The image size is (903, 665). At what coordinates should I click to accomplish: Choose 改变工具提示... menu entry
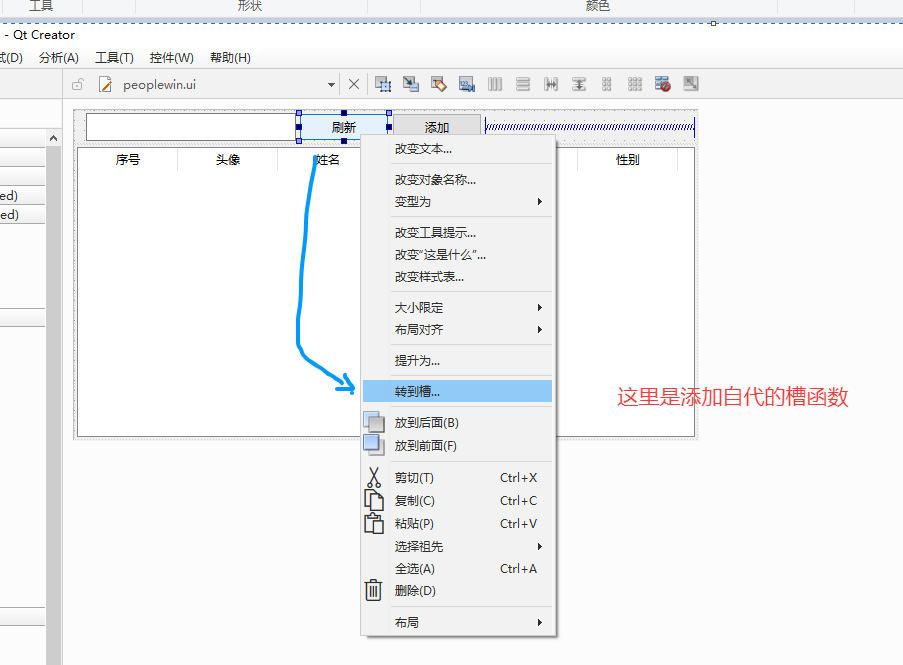click(457, 233)
